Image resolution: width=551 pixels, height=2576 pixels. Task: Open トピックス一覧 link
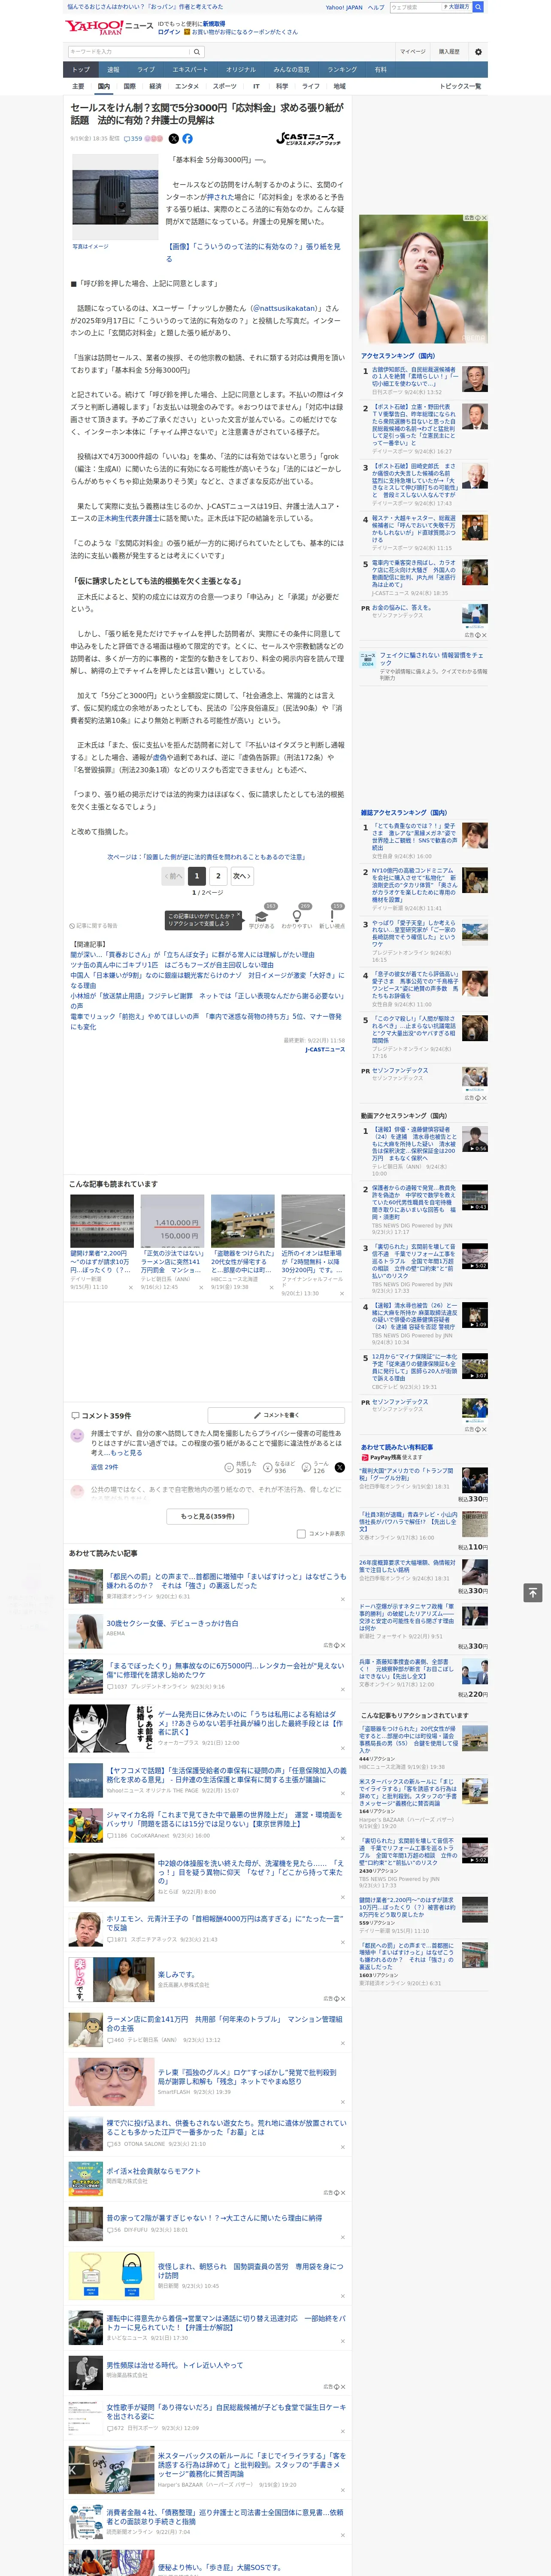pyautogui.click(x=460, y=86)
